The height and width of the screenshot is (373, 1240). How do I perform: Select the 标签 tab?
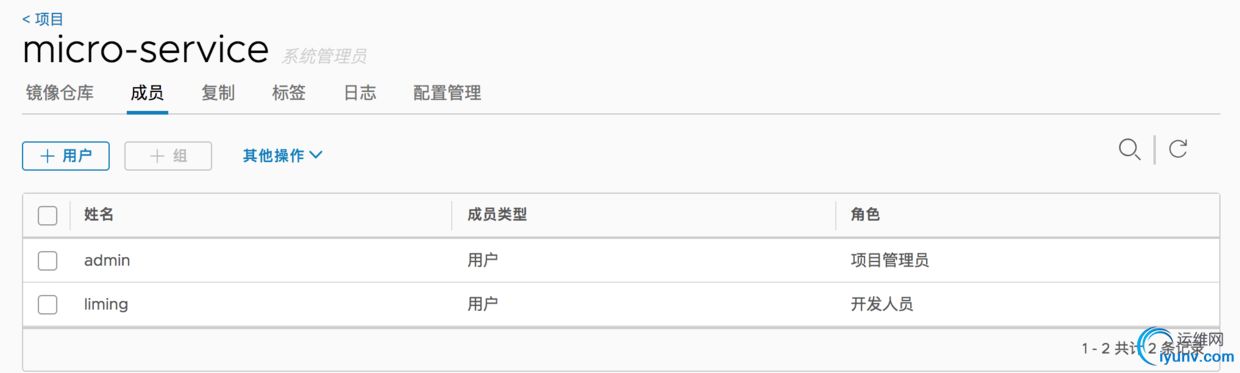point(289,93)
